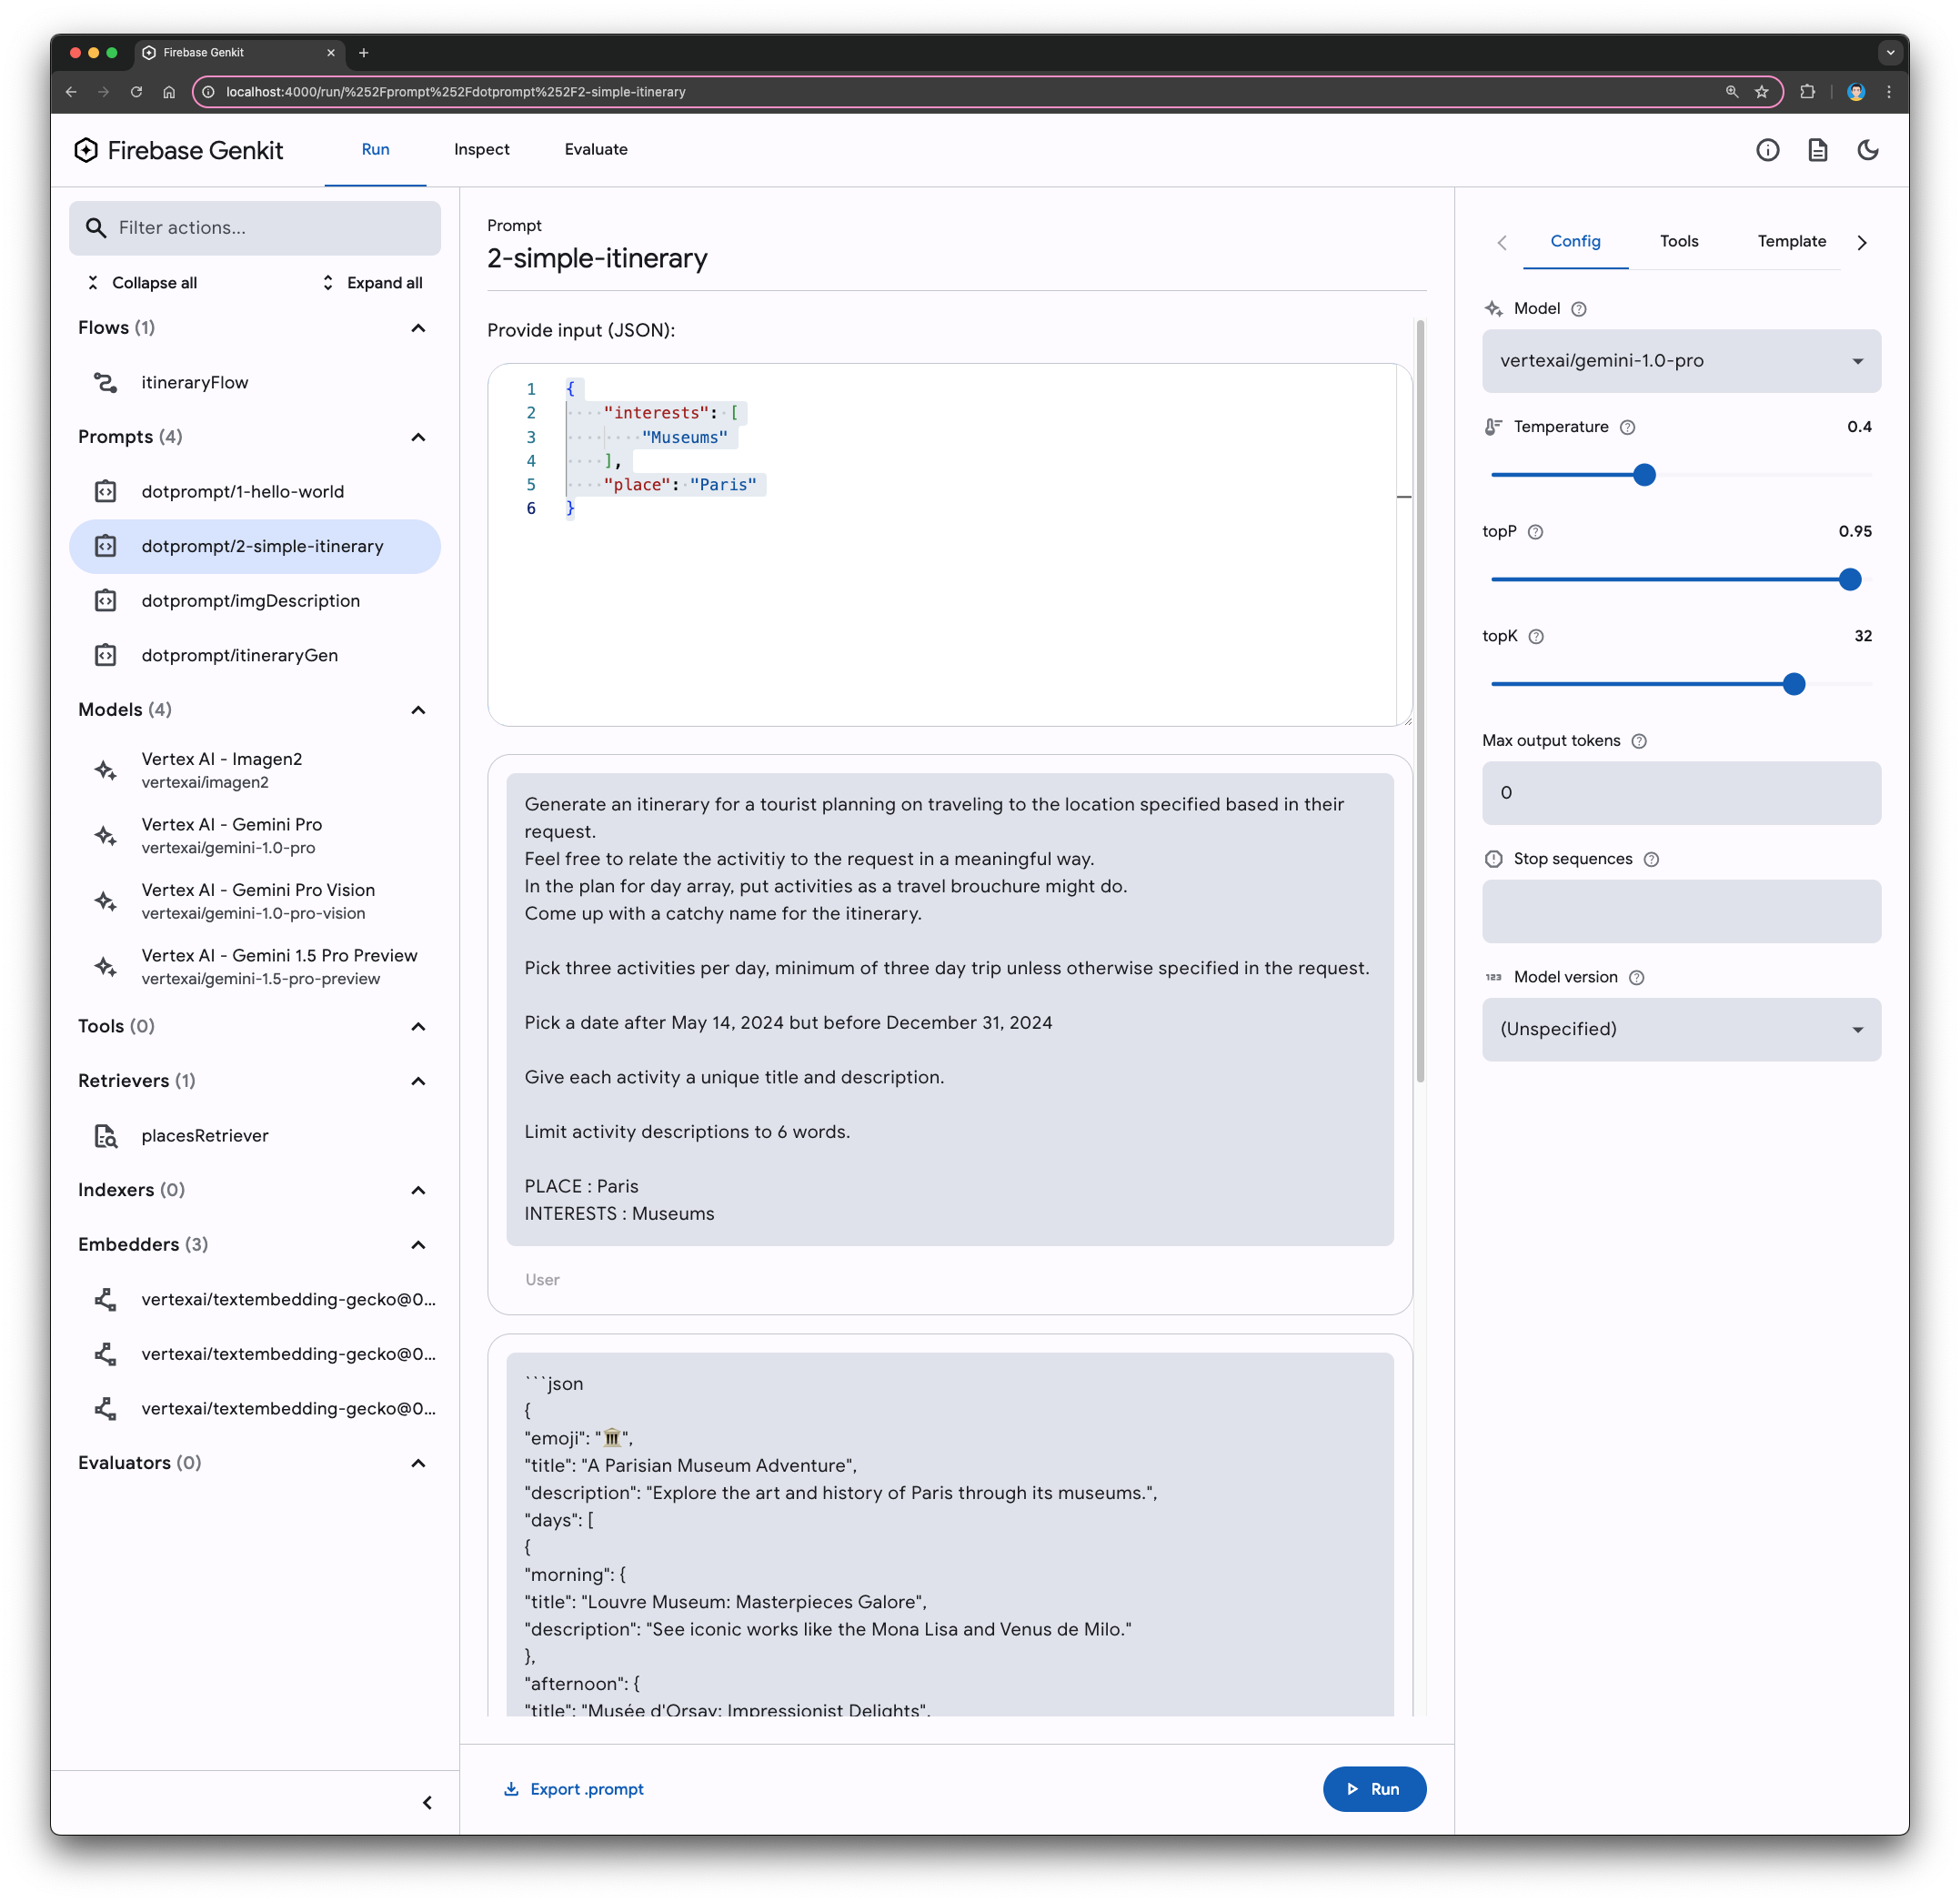1960x1902 pixels.
Task: Switch to the Inspect tab
Action: point(481,149)
